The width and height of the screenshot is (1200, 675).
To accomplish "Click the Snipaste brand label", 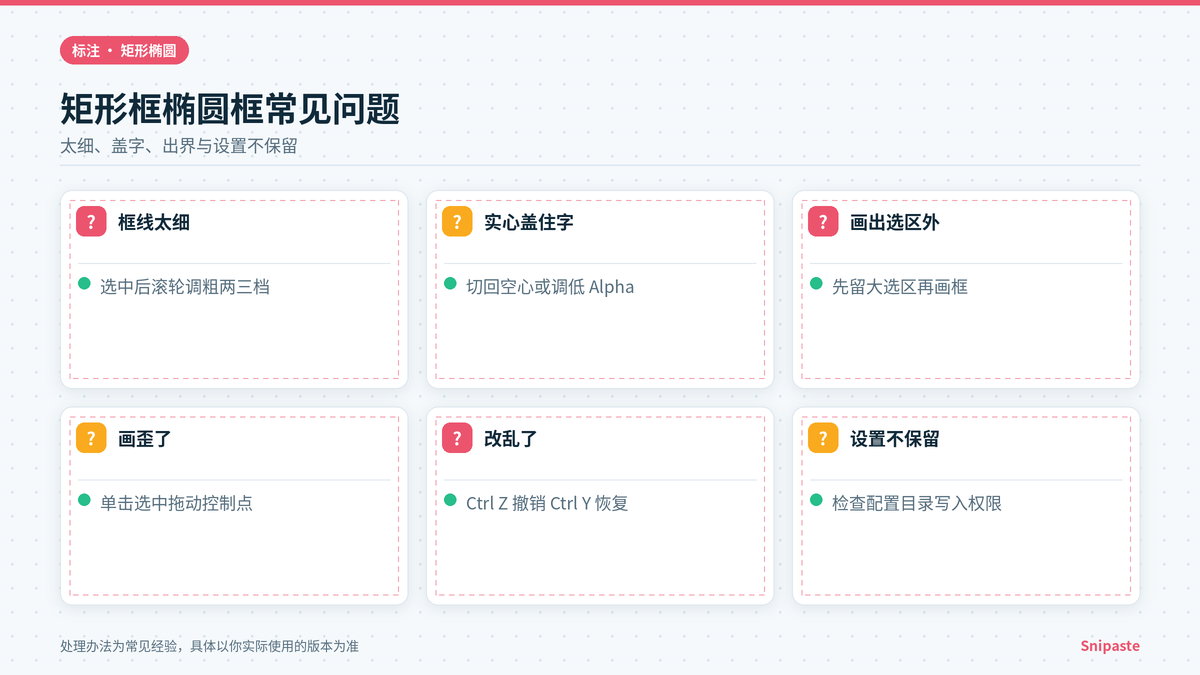I will coord(1110,646).
